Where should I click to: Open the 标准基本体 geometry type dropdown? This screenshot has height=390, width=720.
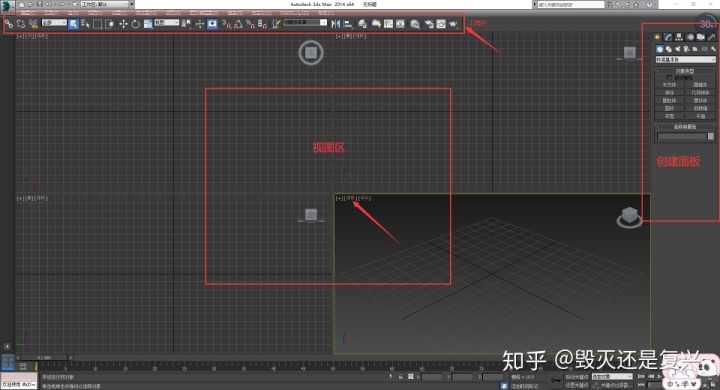(x=685, y=60)
